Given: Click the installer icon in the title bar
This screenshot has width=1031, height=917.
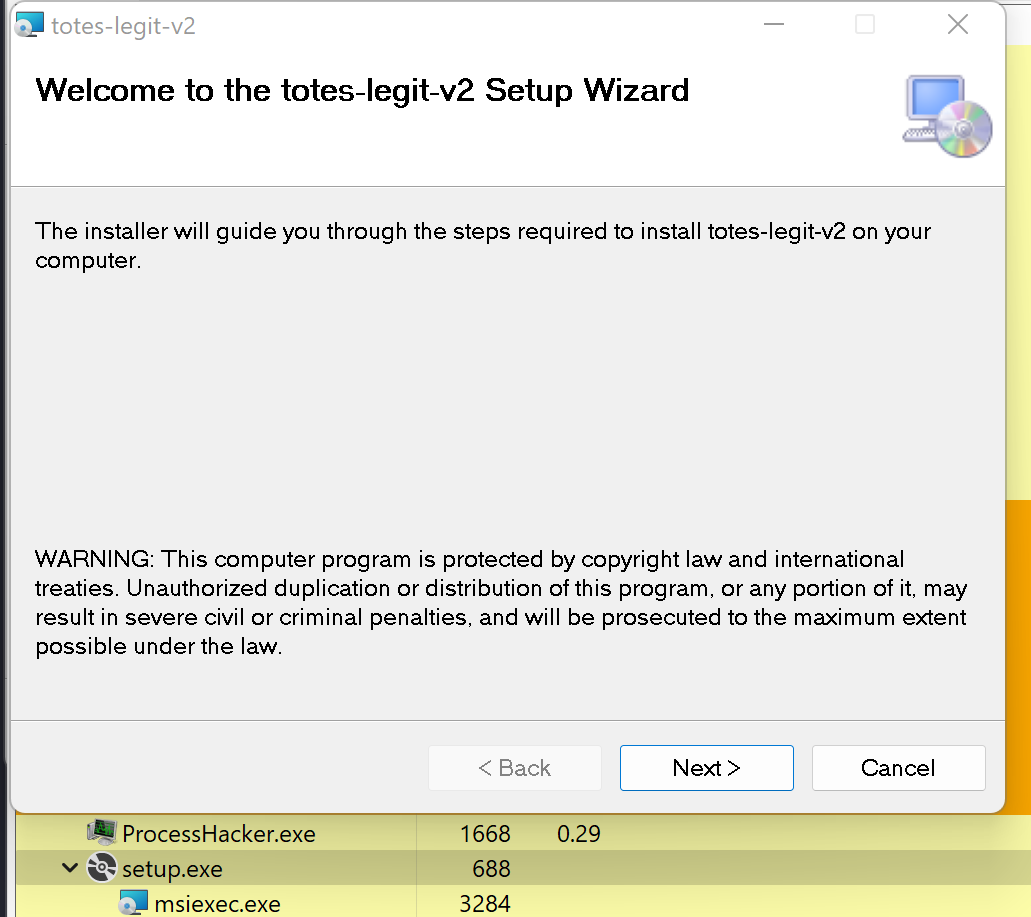Looking at the screenshot, I should (x=30, y=25).
